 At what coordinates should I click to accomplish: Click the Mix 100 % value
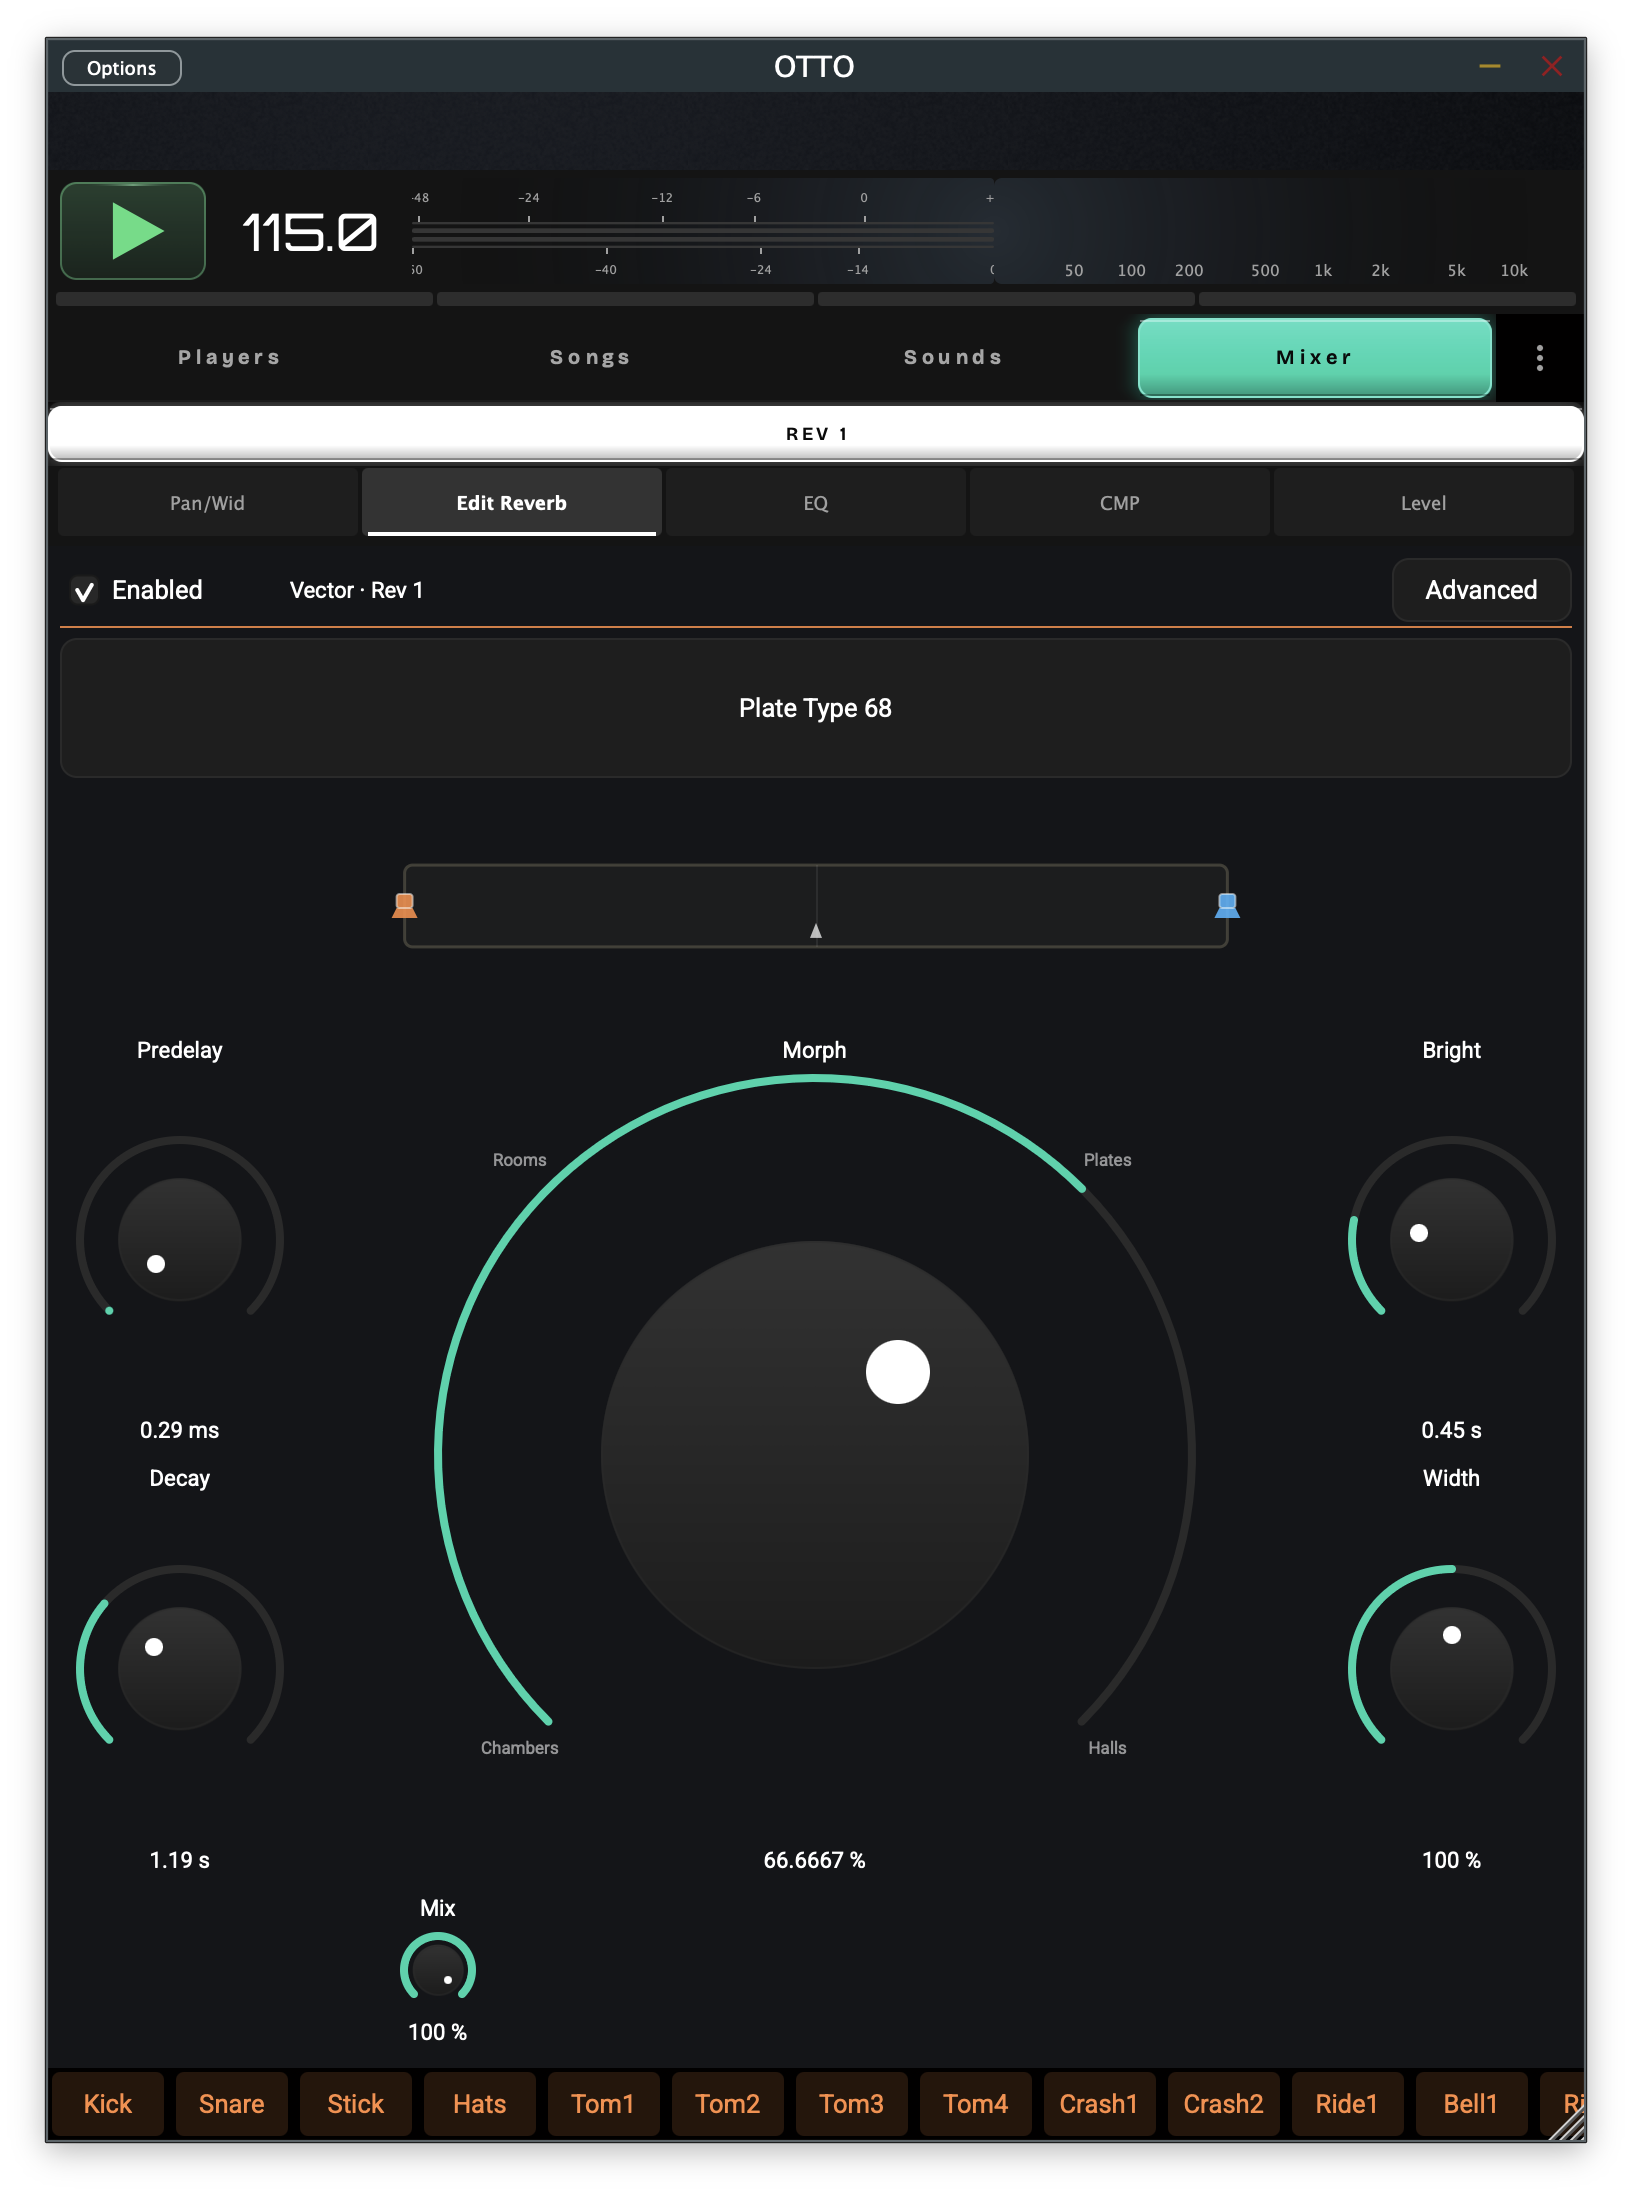[438, 2032]
